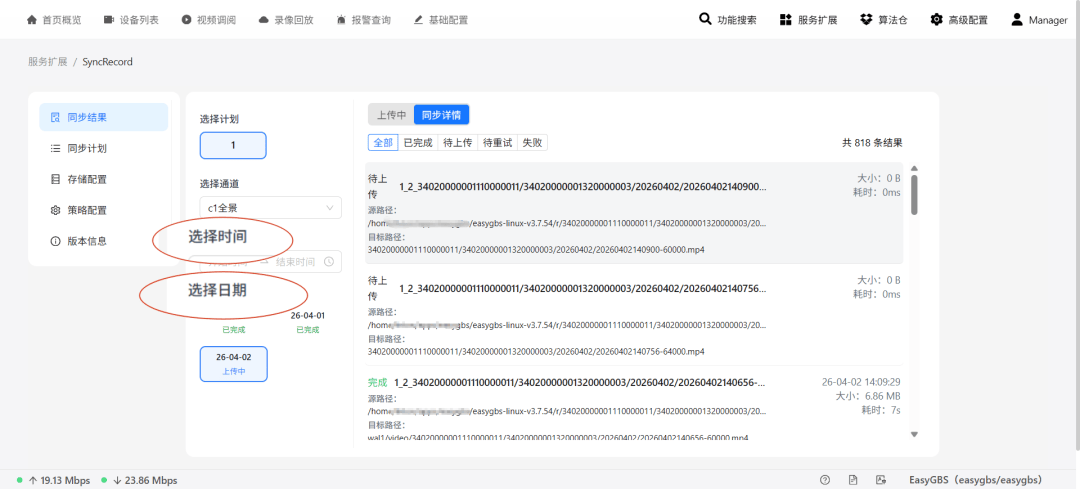
Task: Select the 待上传 filter option
Action: (x=458, y=143)
